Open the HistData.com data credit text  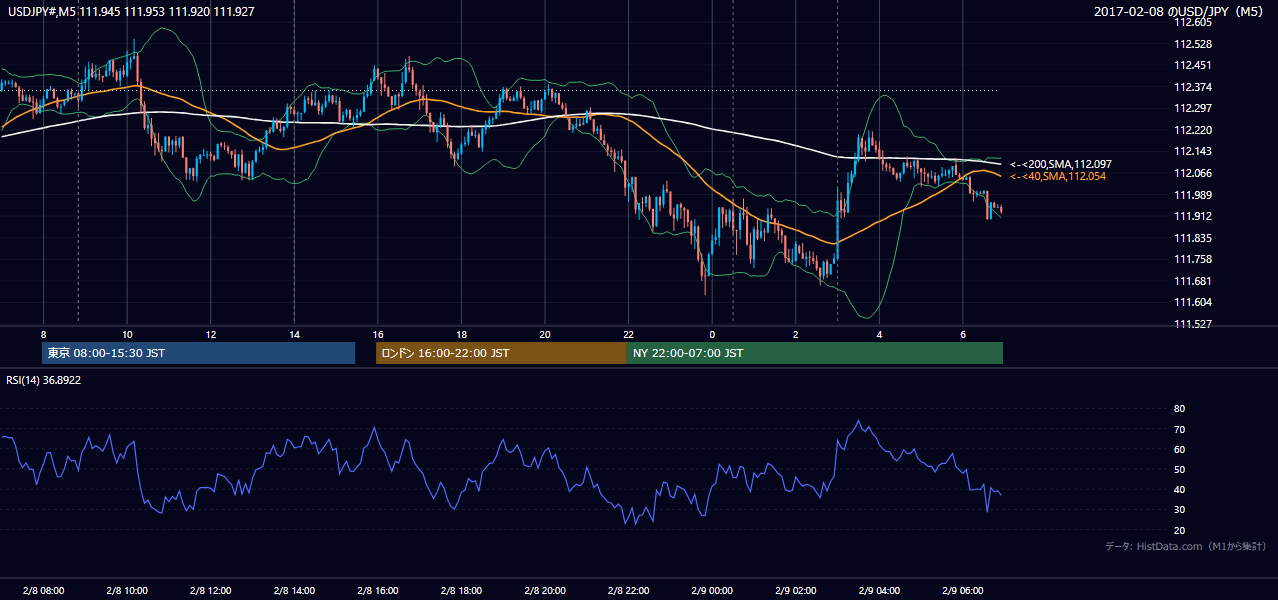(x=1186, y=546)
